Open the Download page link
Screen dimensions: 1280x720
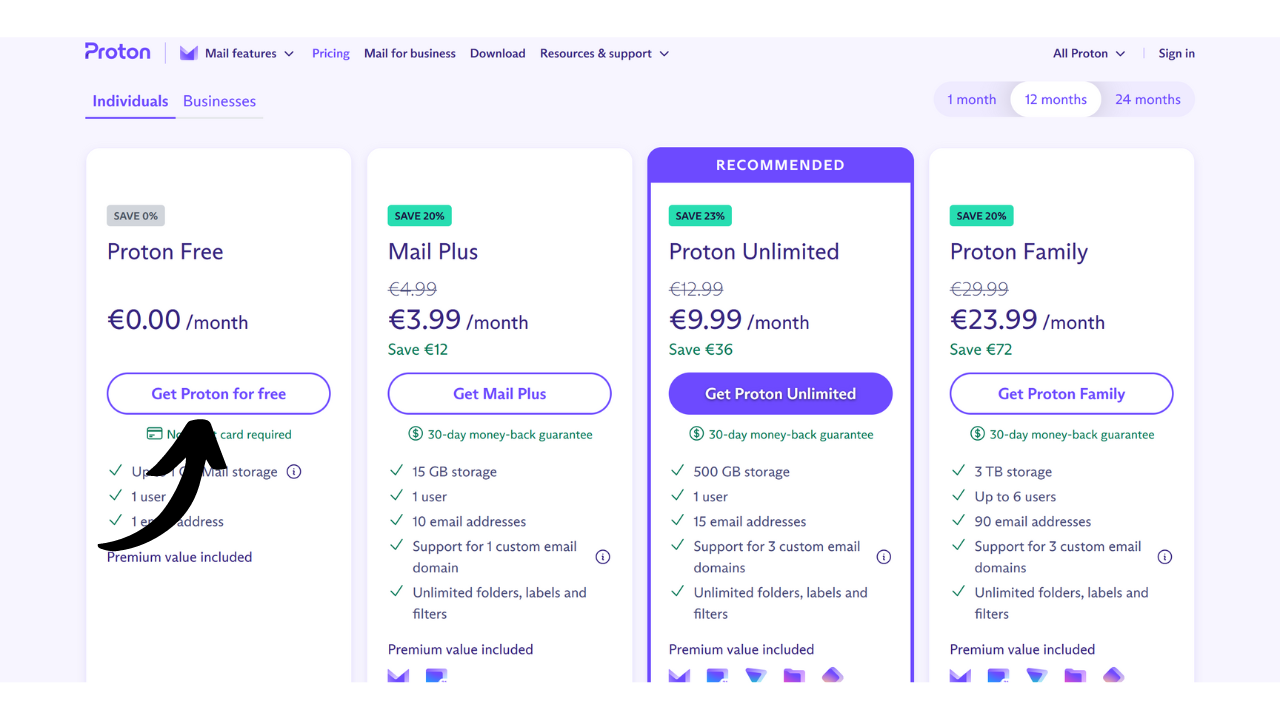pyautogui.click(x=497, y=54)
